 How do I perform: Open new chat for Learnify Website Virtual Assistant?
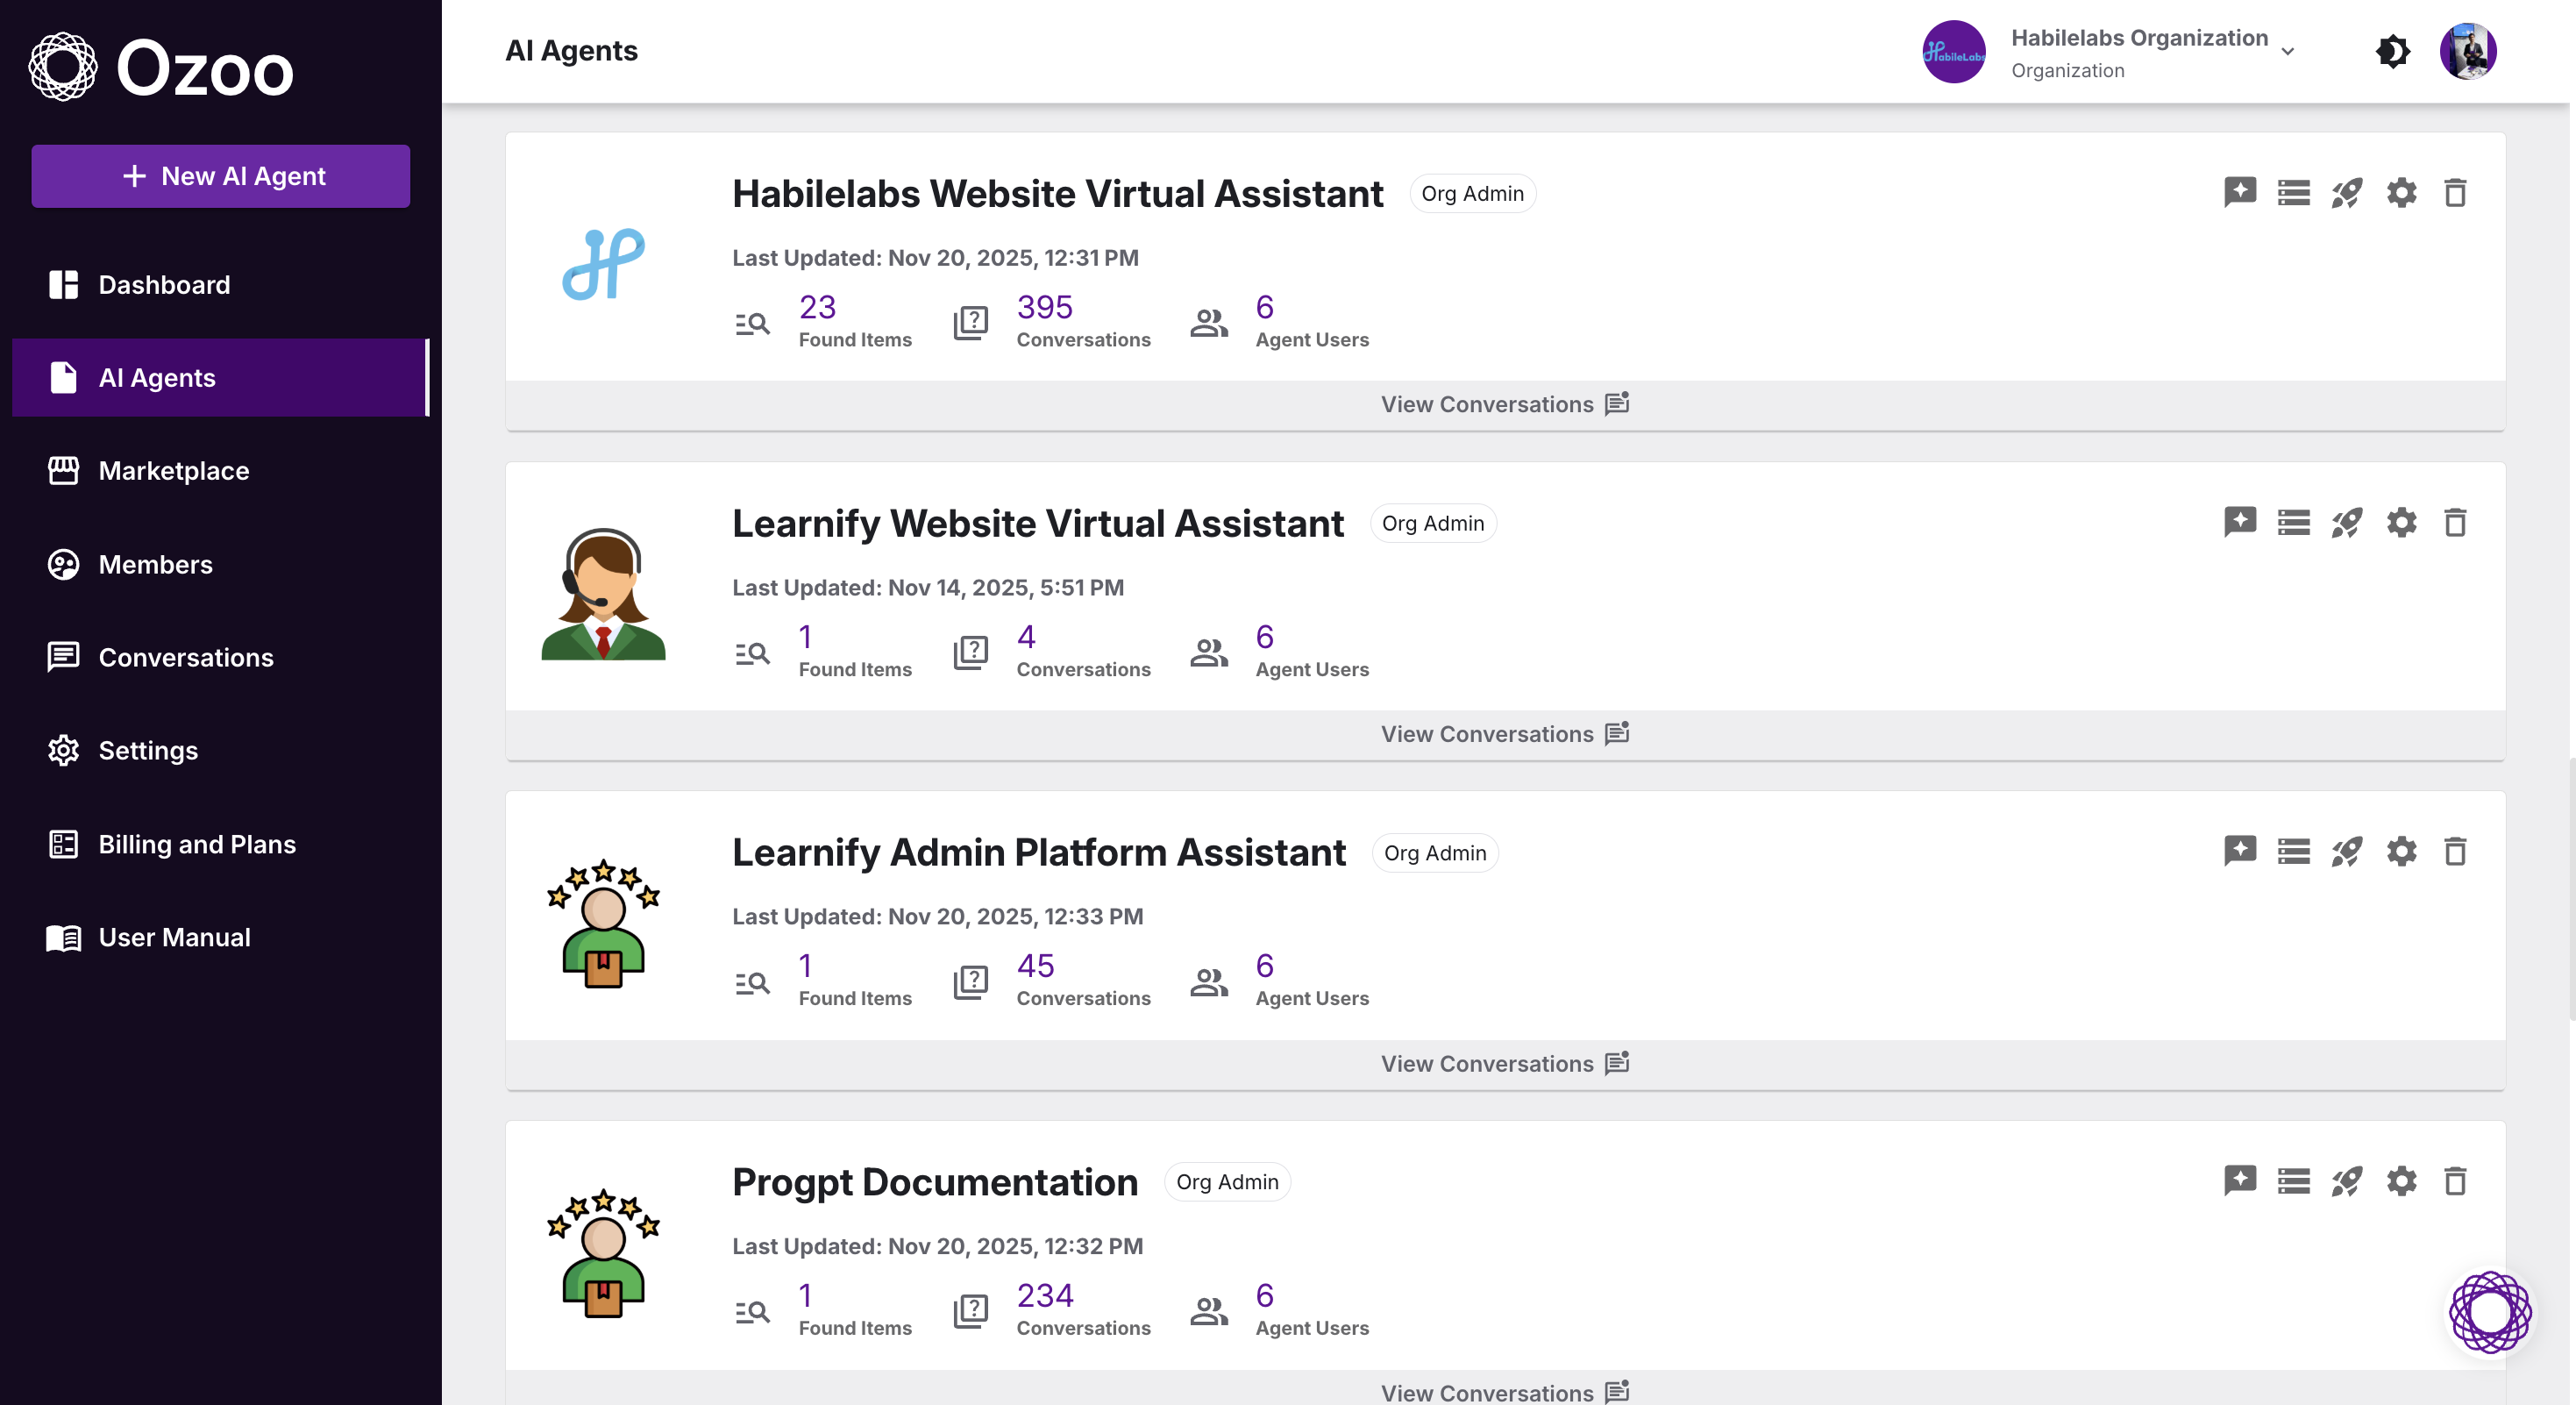(x=2240, y=522)
